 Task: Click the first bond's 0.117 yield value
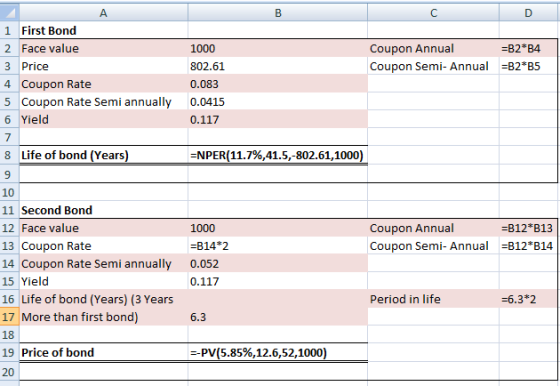(x=278, y=120)
